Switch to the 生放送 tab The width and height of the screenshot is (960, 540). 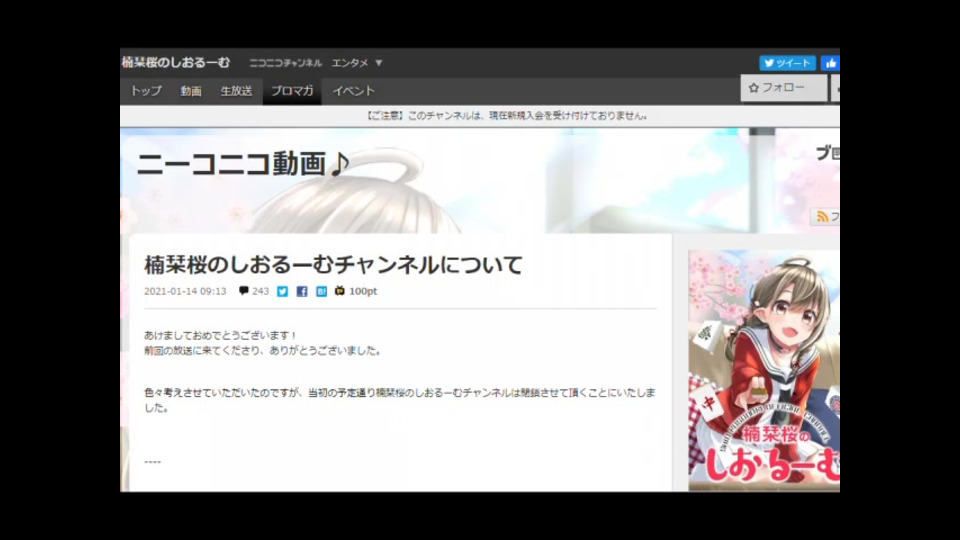[236, 91]
